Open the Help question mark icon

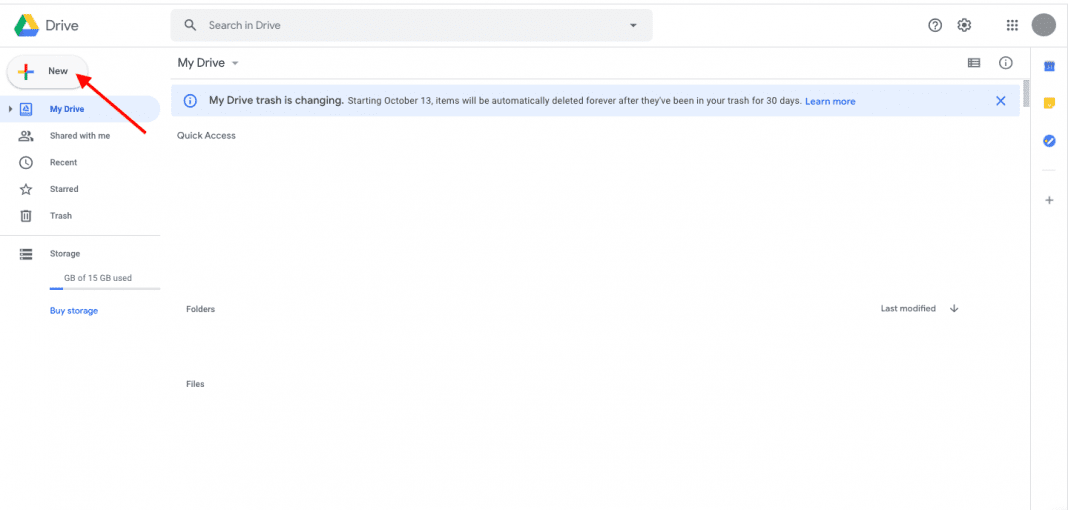[935, 25]
